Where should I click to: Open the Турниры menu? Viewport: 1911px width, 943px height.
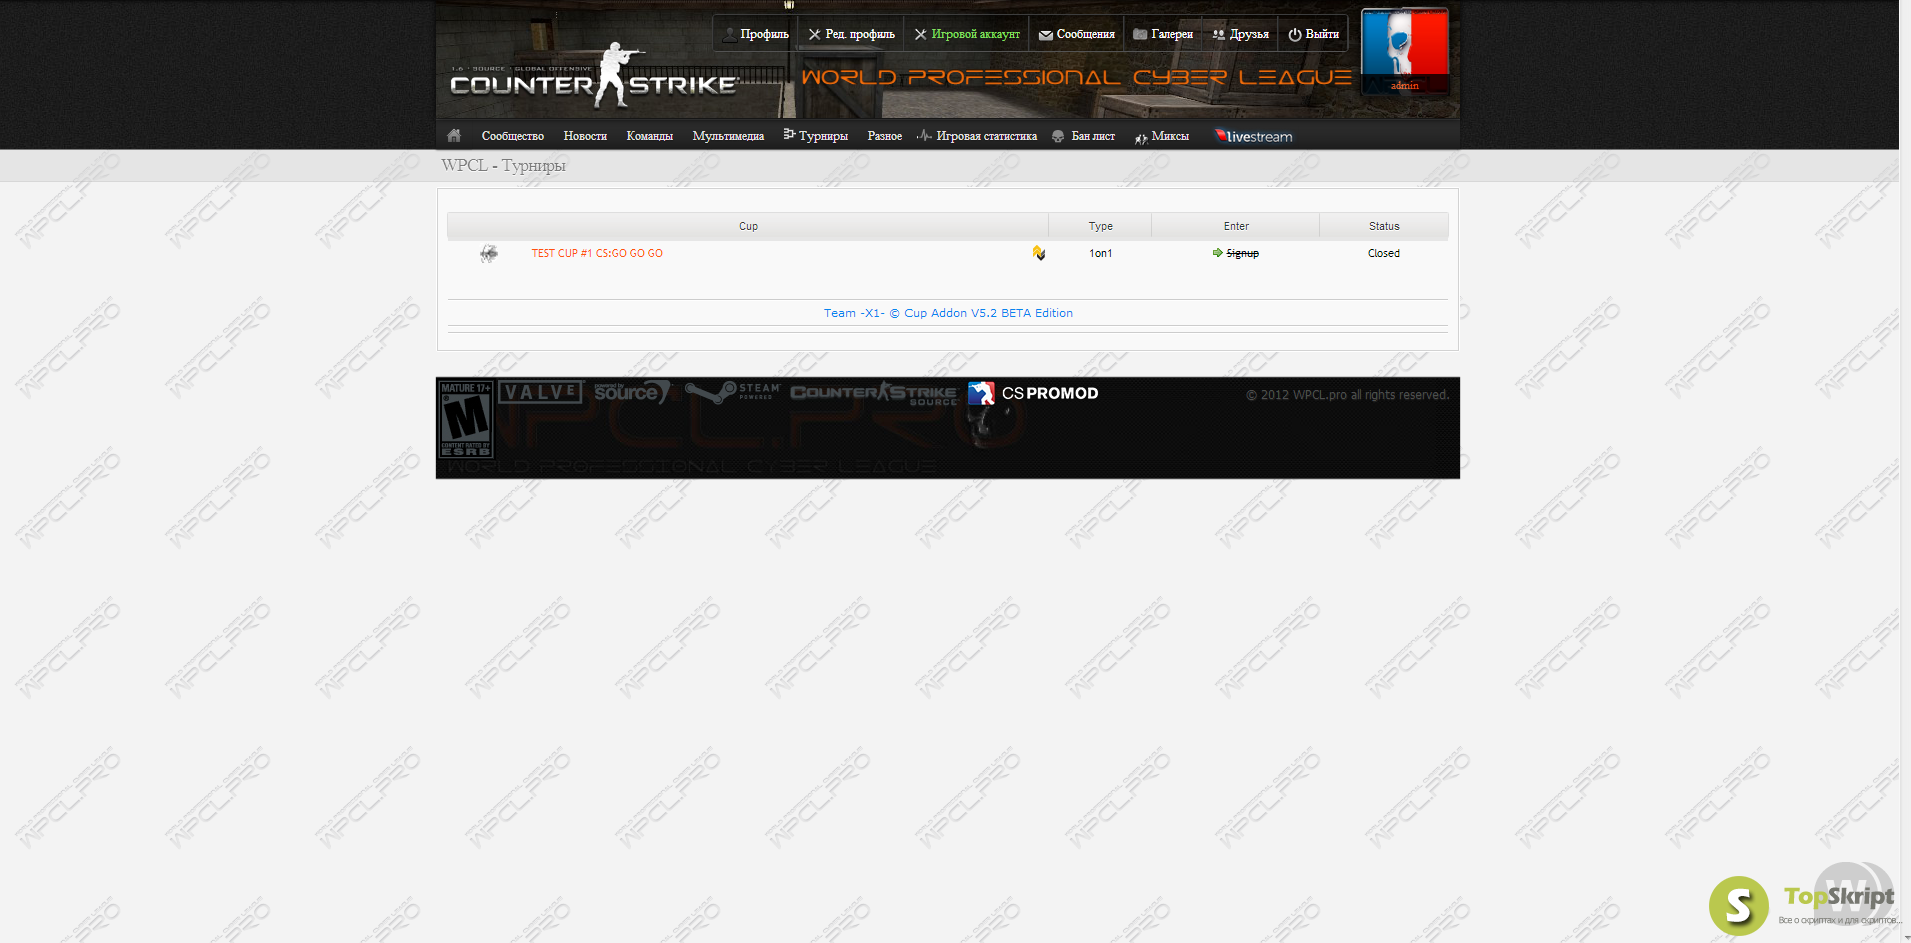coord(816,136)
